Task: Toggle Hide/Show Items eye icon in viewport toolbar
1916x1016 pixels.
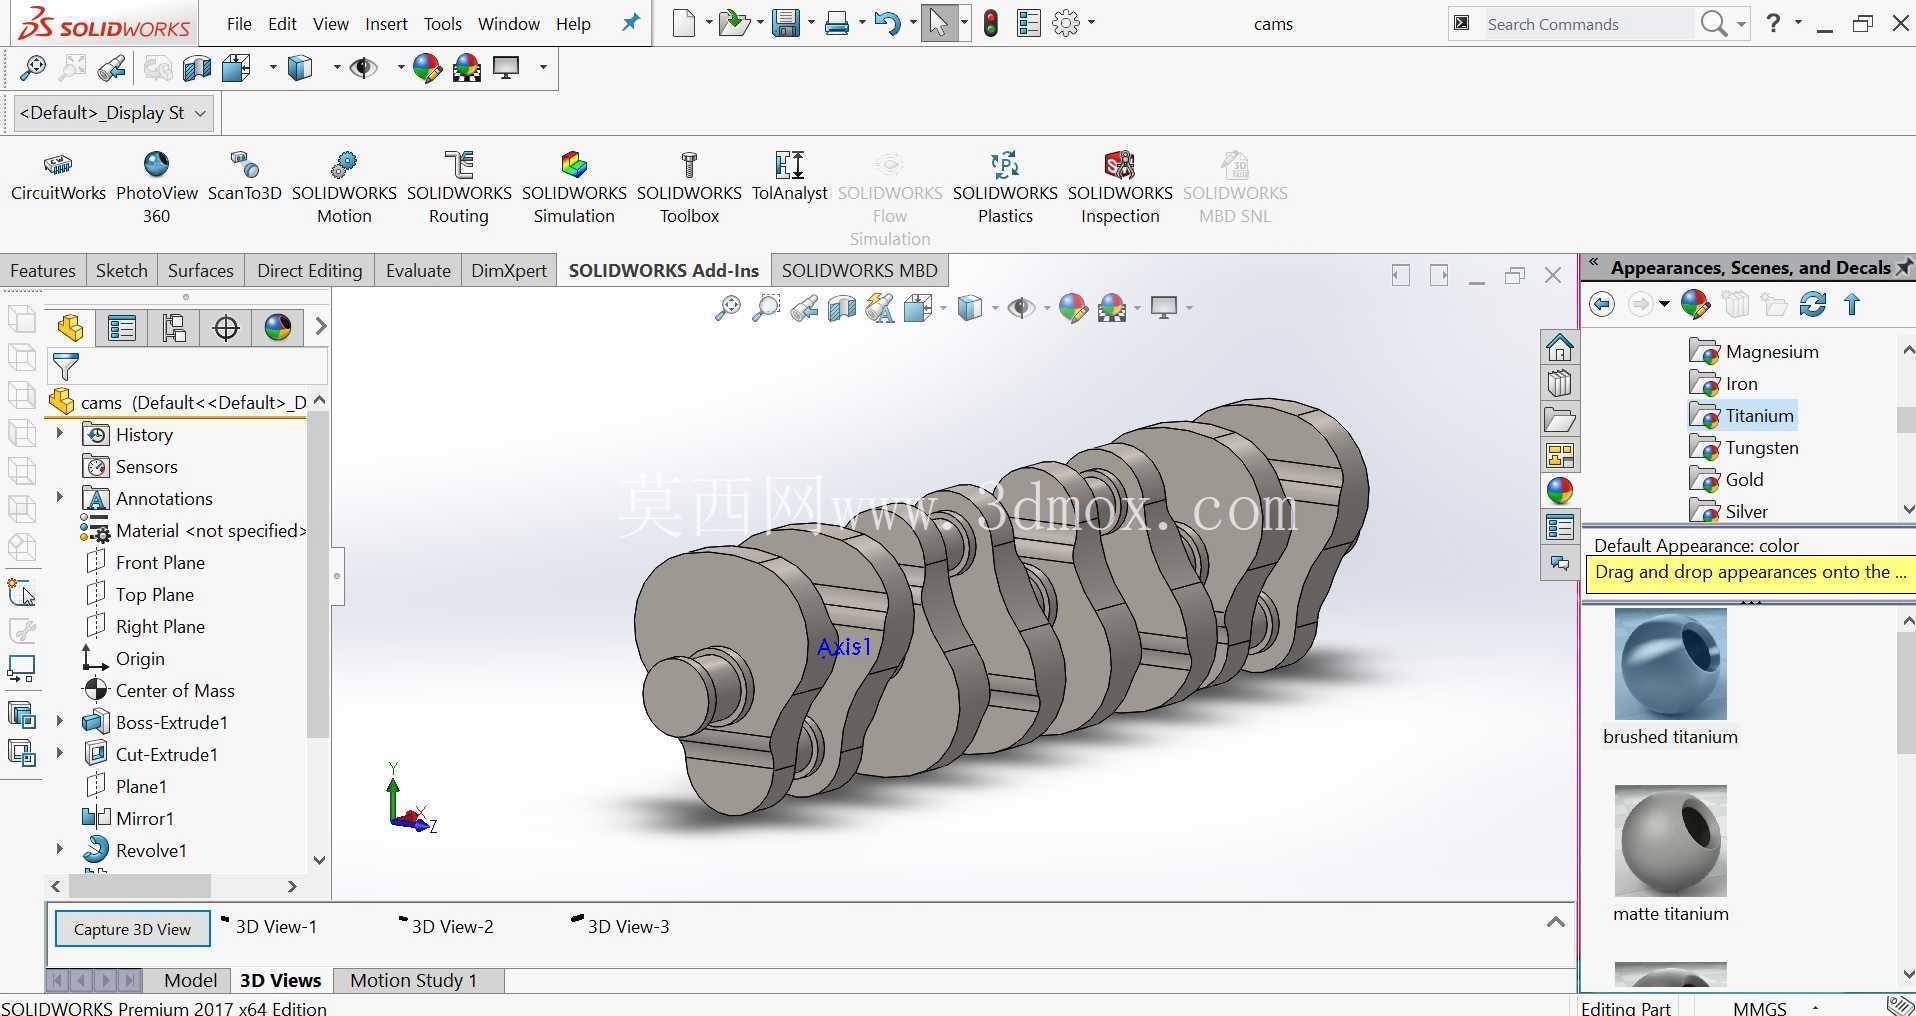Action: [x=1021, y=308]
